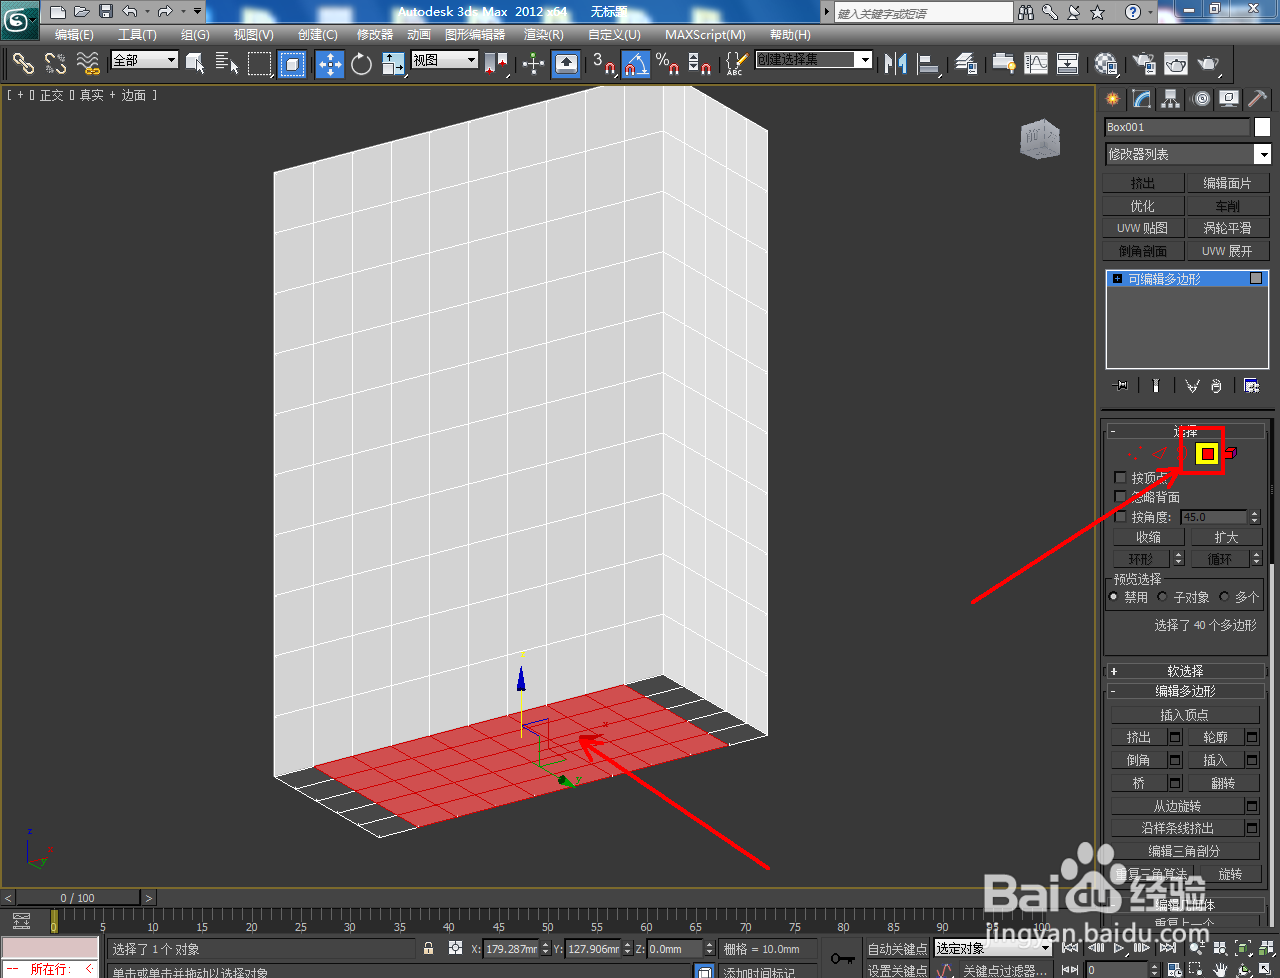The image size is (1280, 978).
Task: Select the 多个 preview radio button
Action: pos(1224,597)
